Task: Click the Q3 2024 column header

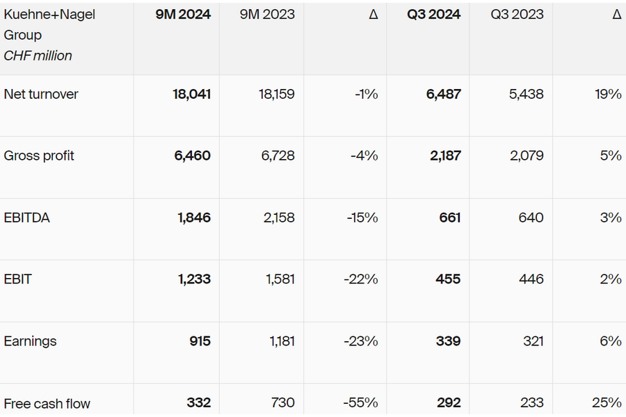Action: 433,15
